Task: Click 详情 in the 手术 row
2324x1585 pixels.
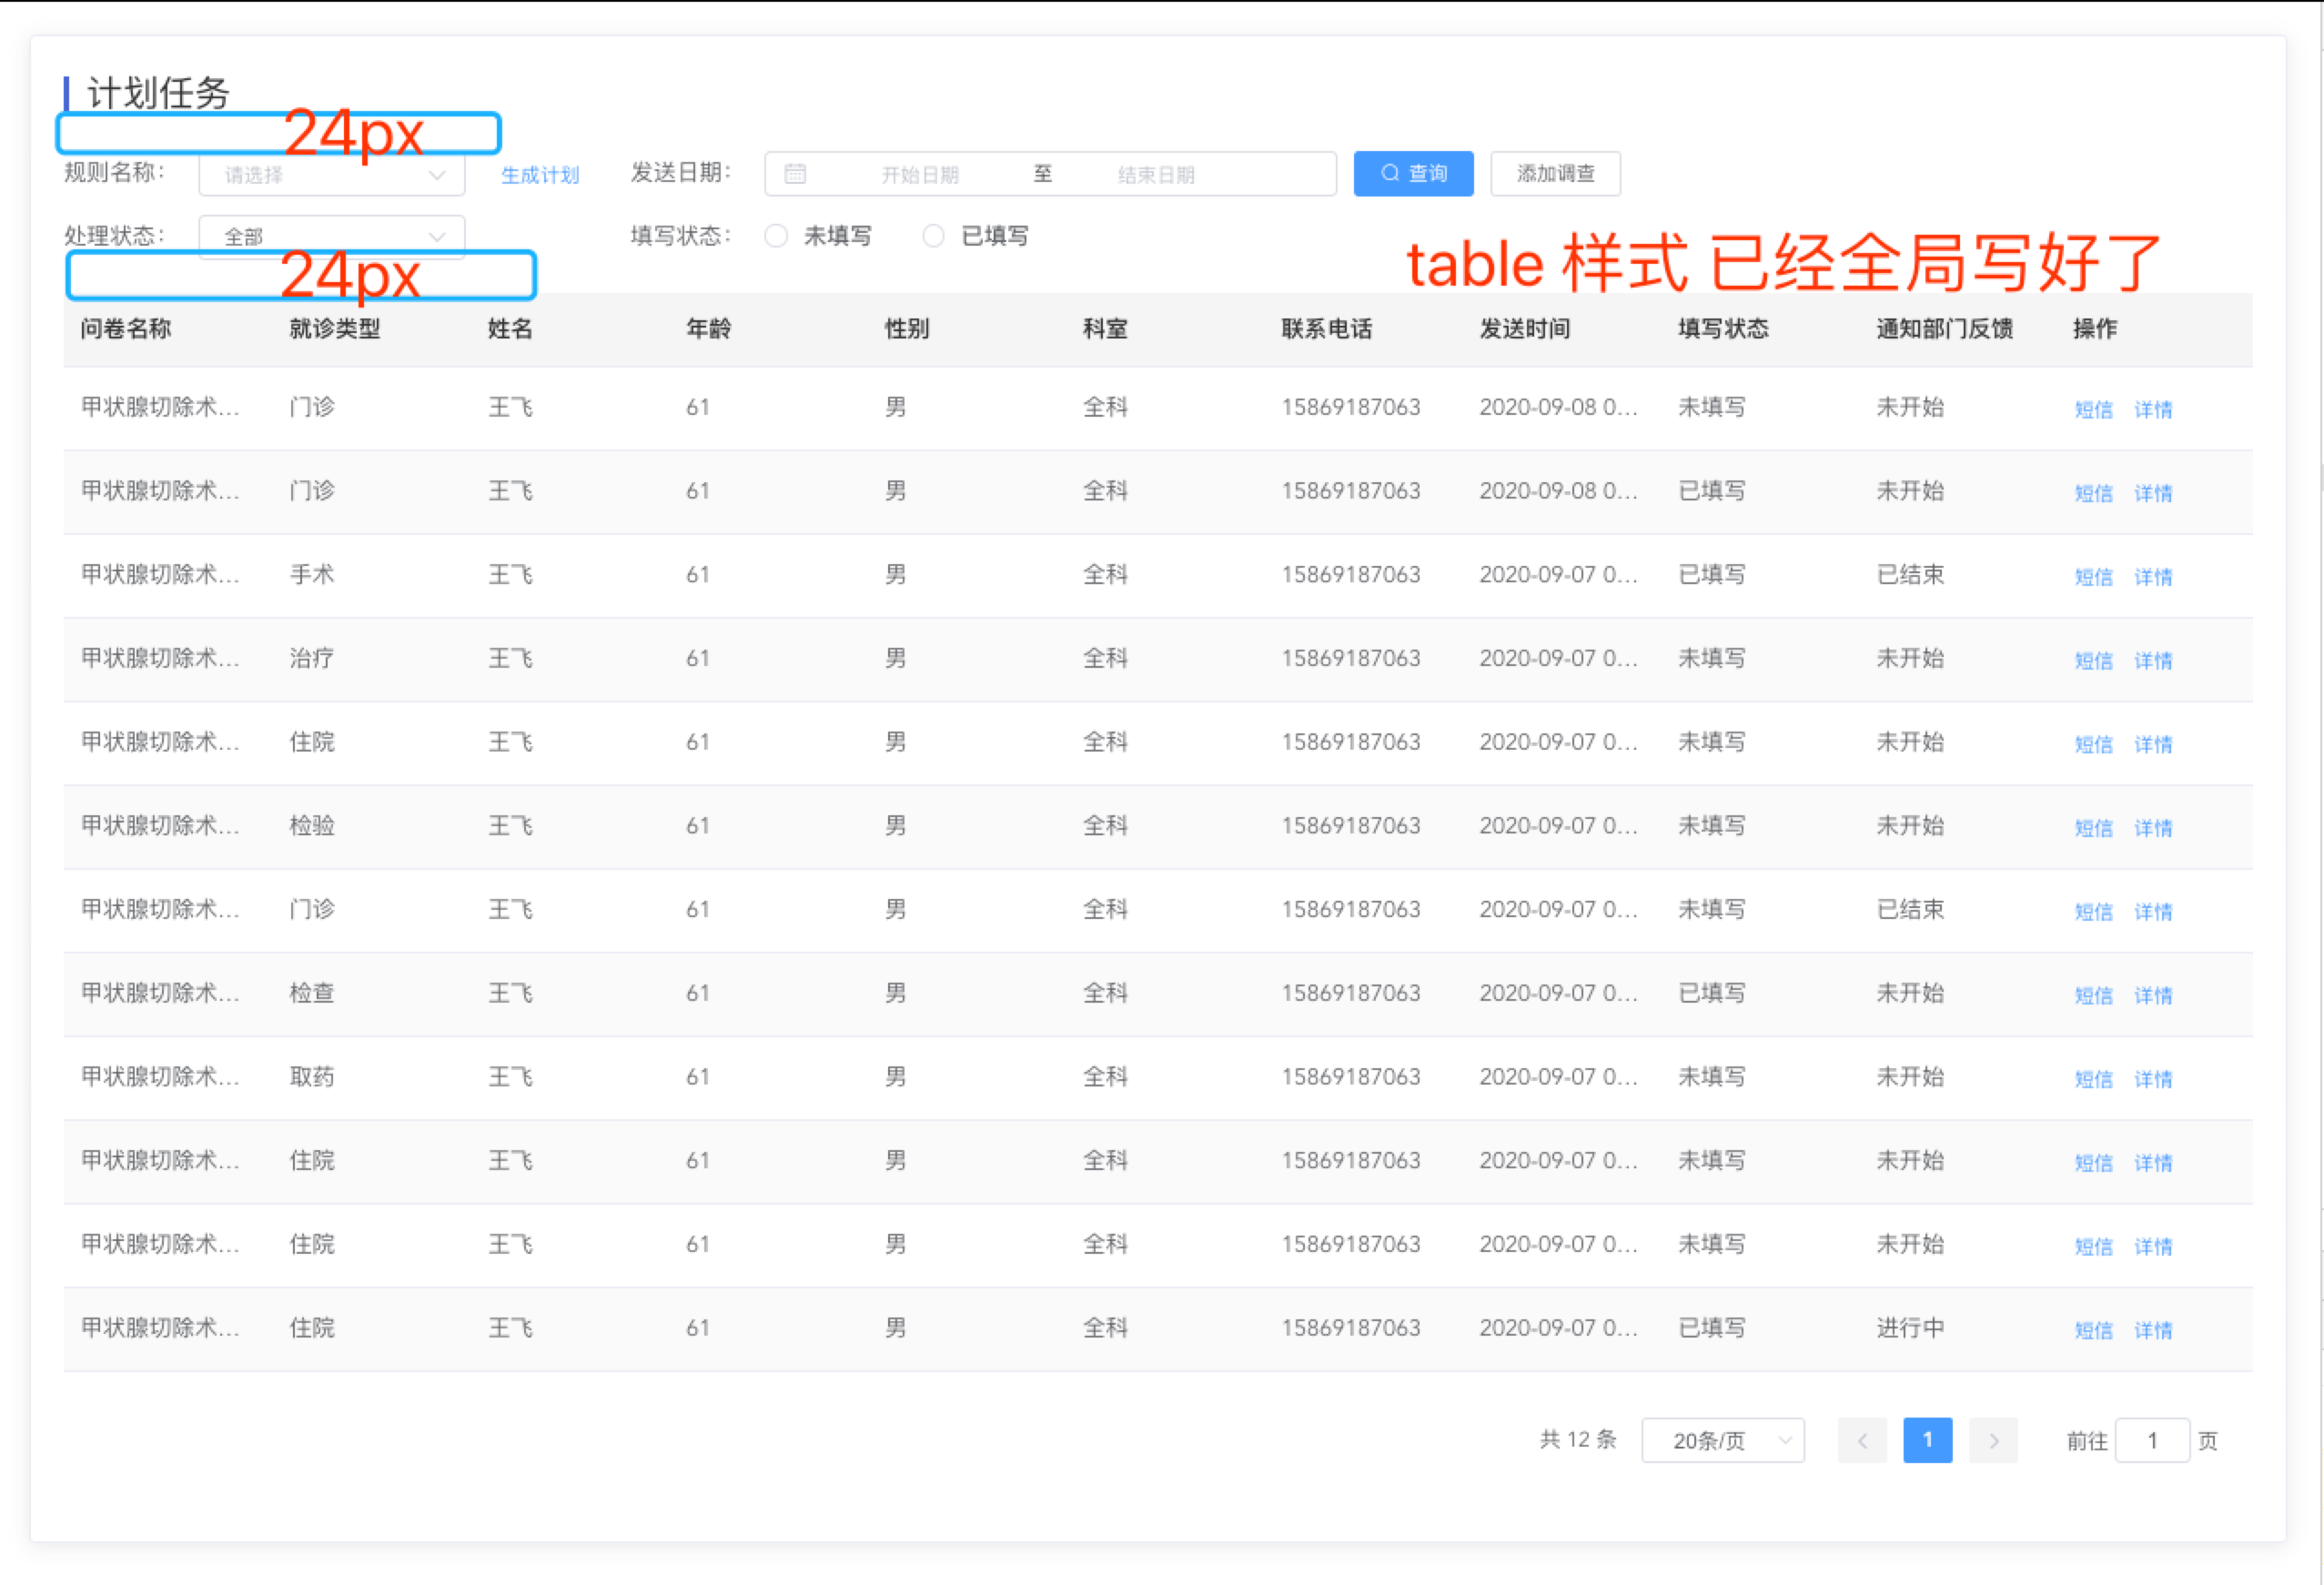Action: pos(2153,577)
